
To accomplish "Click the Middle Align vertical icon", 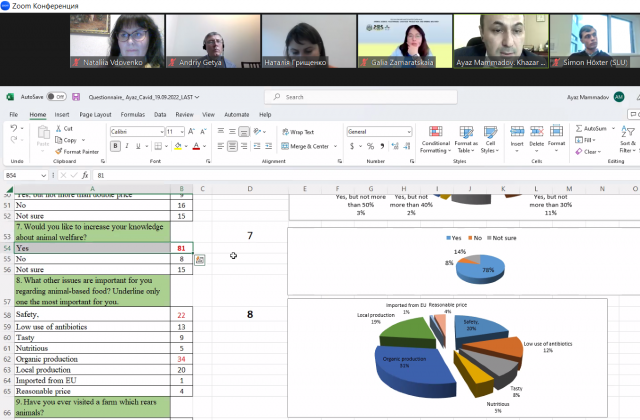I will point(232,131).
